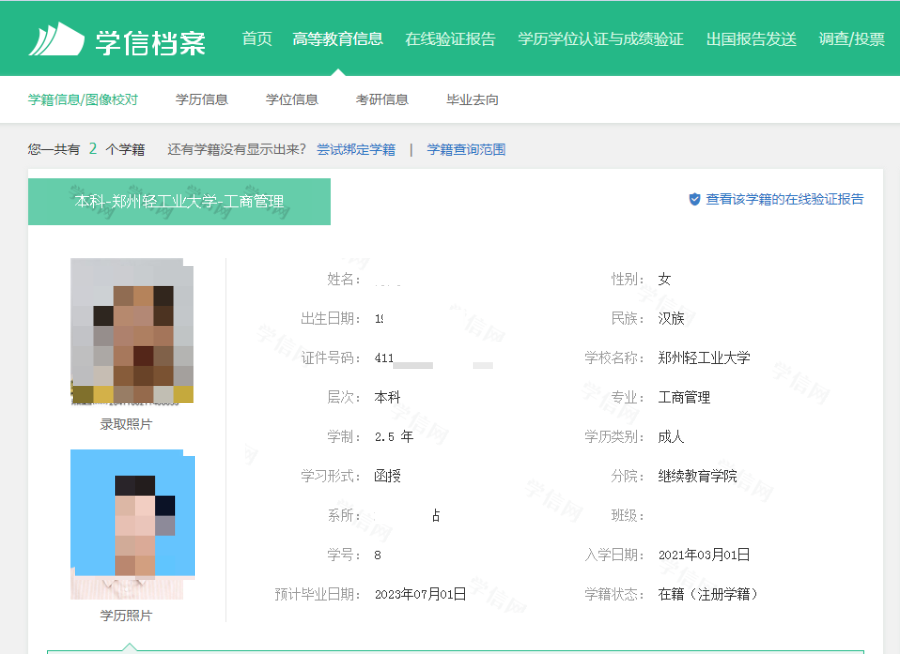This screenshot has width=900, height=654.
Task: Click the 在籍（注册学籍） status value
Action: pos(708,594)
